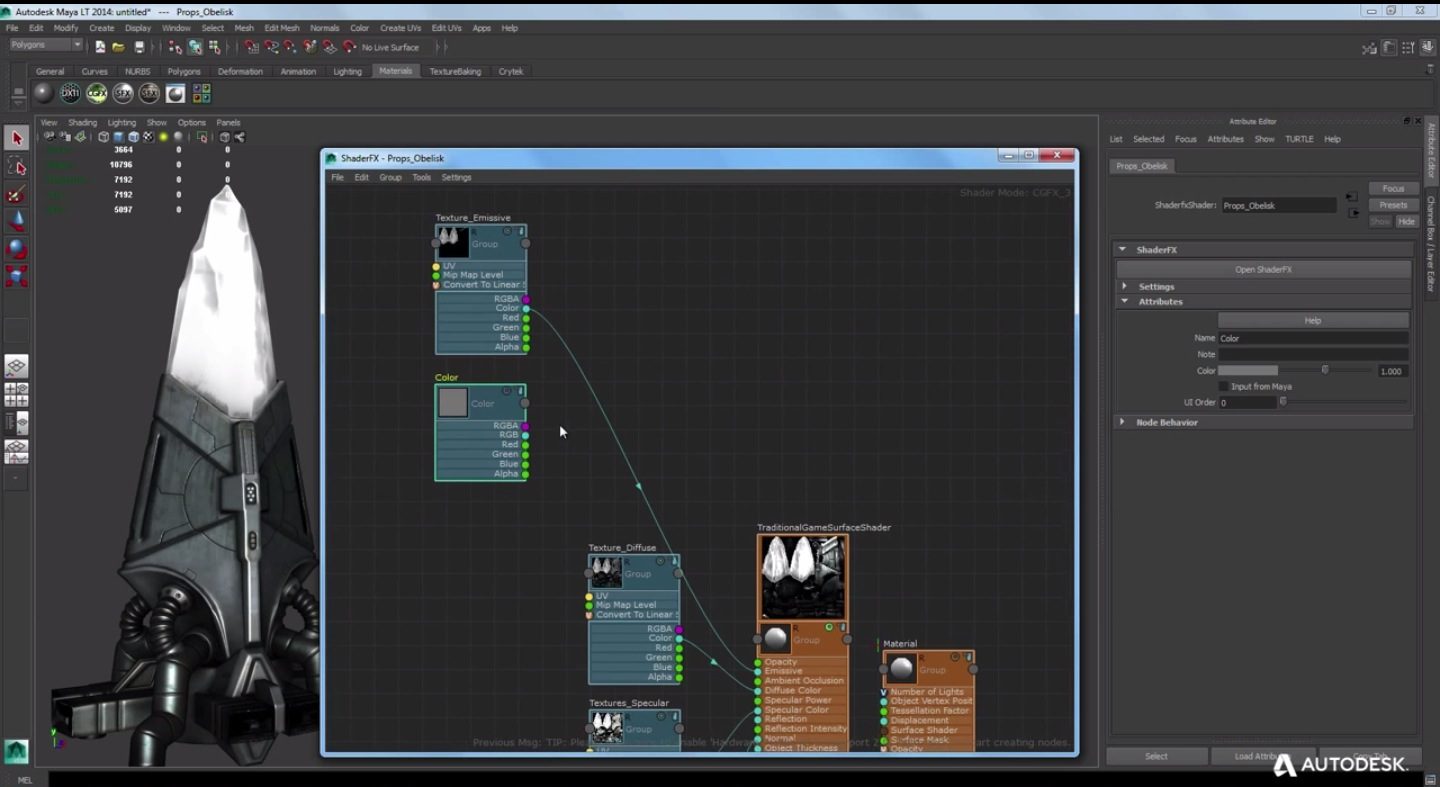Viewport: 1440px width, 787px height.
Task: Click the DX11 shader shelf icon
Action: tap(70, 93)
